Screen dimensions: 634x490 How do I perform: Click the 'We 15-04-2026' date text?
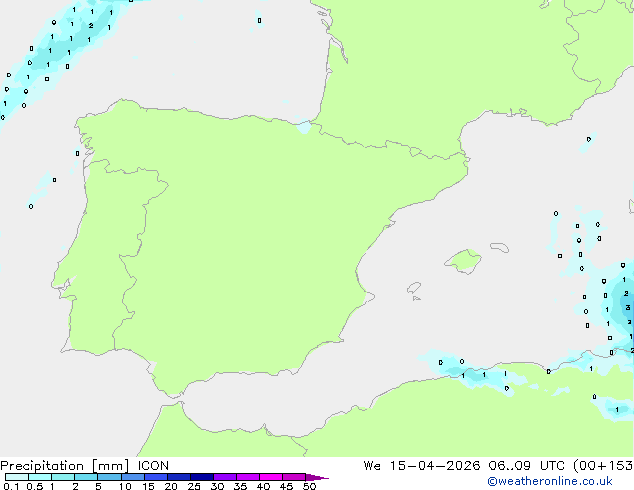[x=422, y=466]
